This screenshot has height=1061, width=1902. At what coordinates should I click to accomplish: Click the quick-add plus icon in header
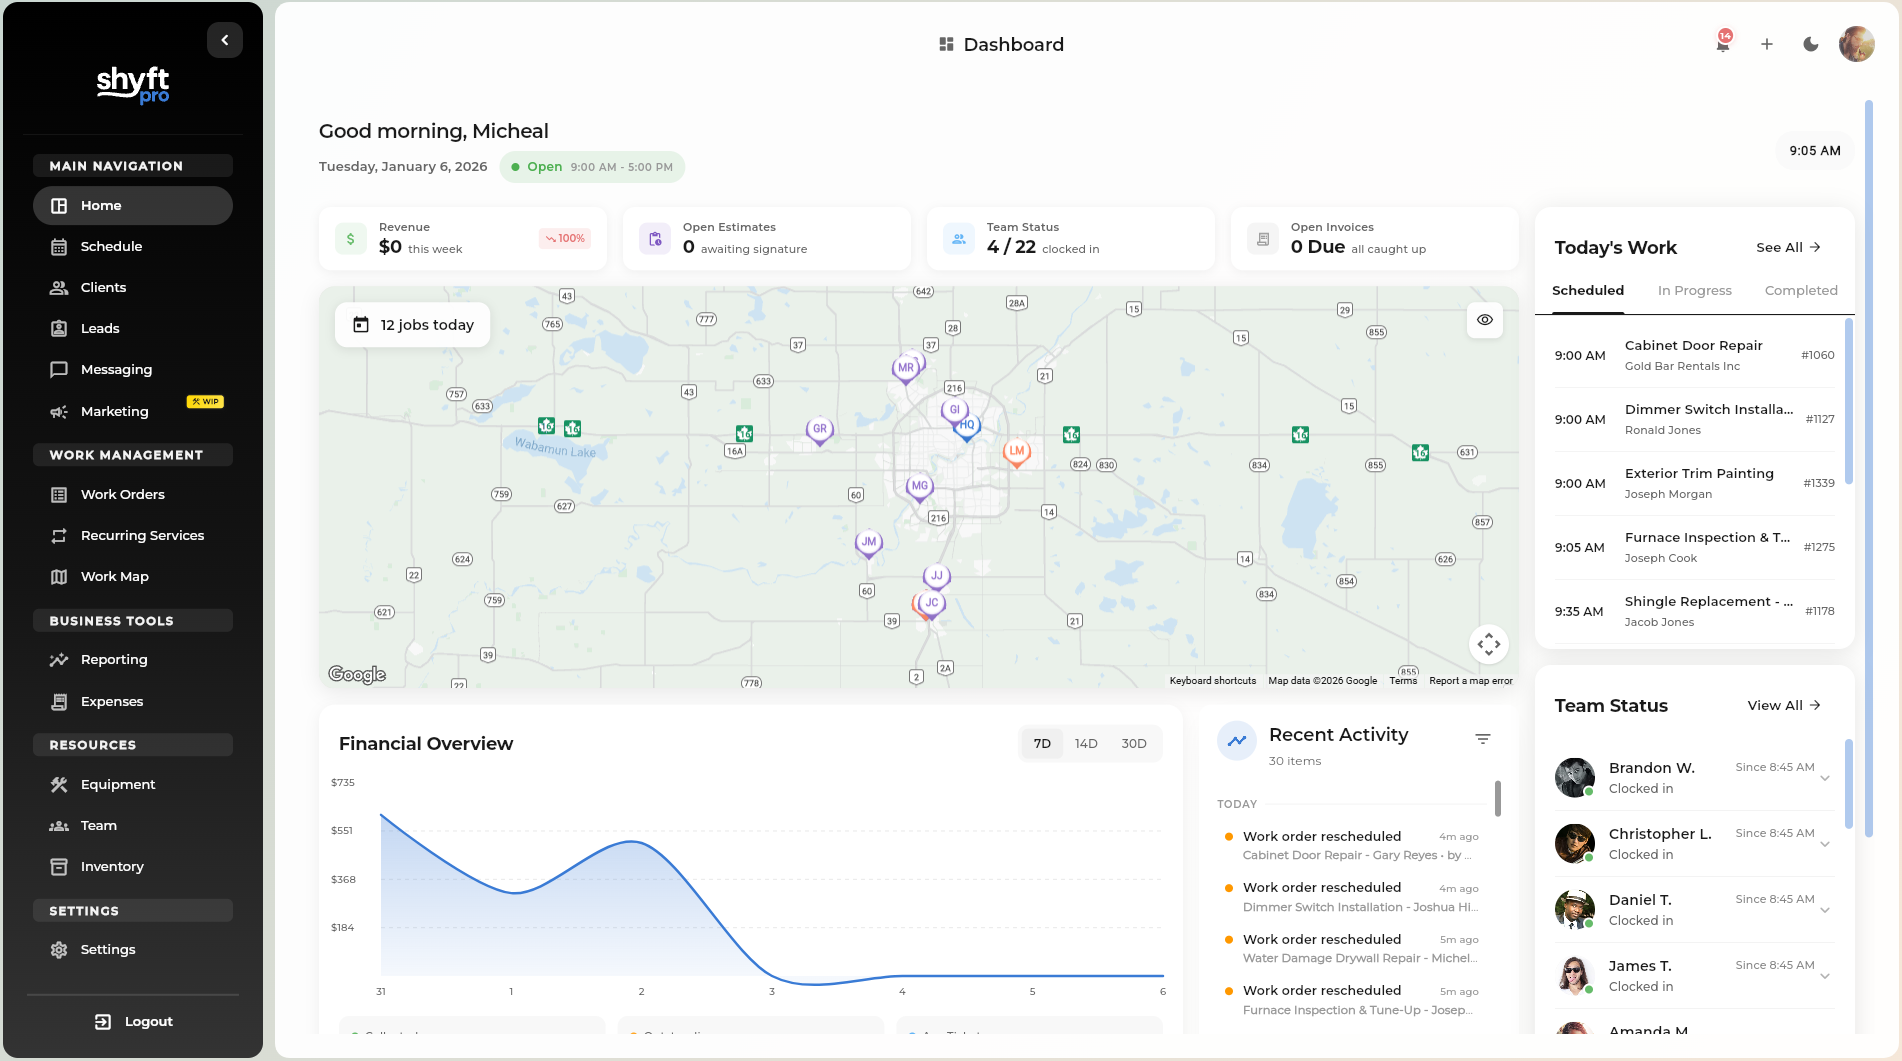[x=1767, y=44]
